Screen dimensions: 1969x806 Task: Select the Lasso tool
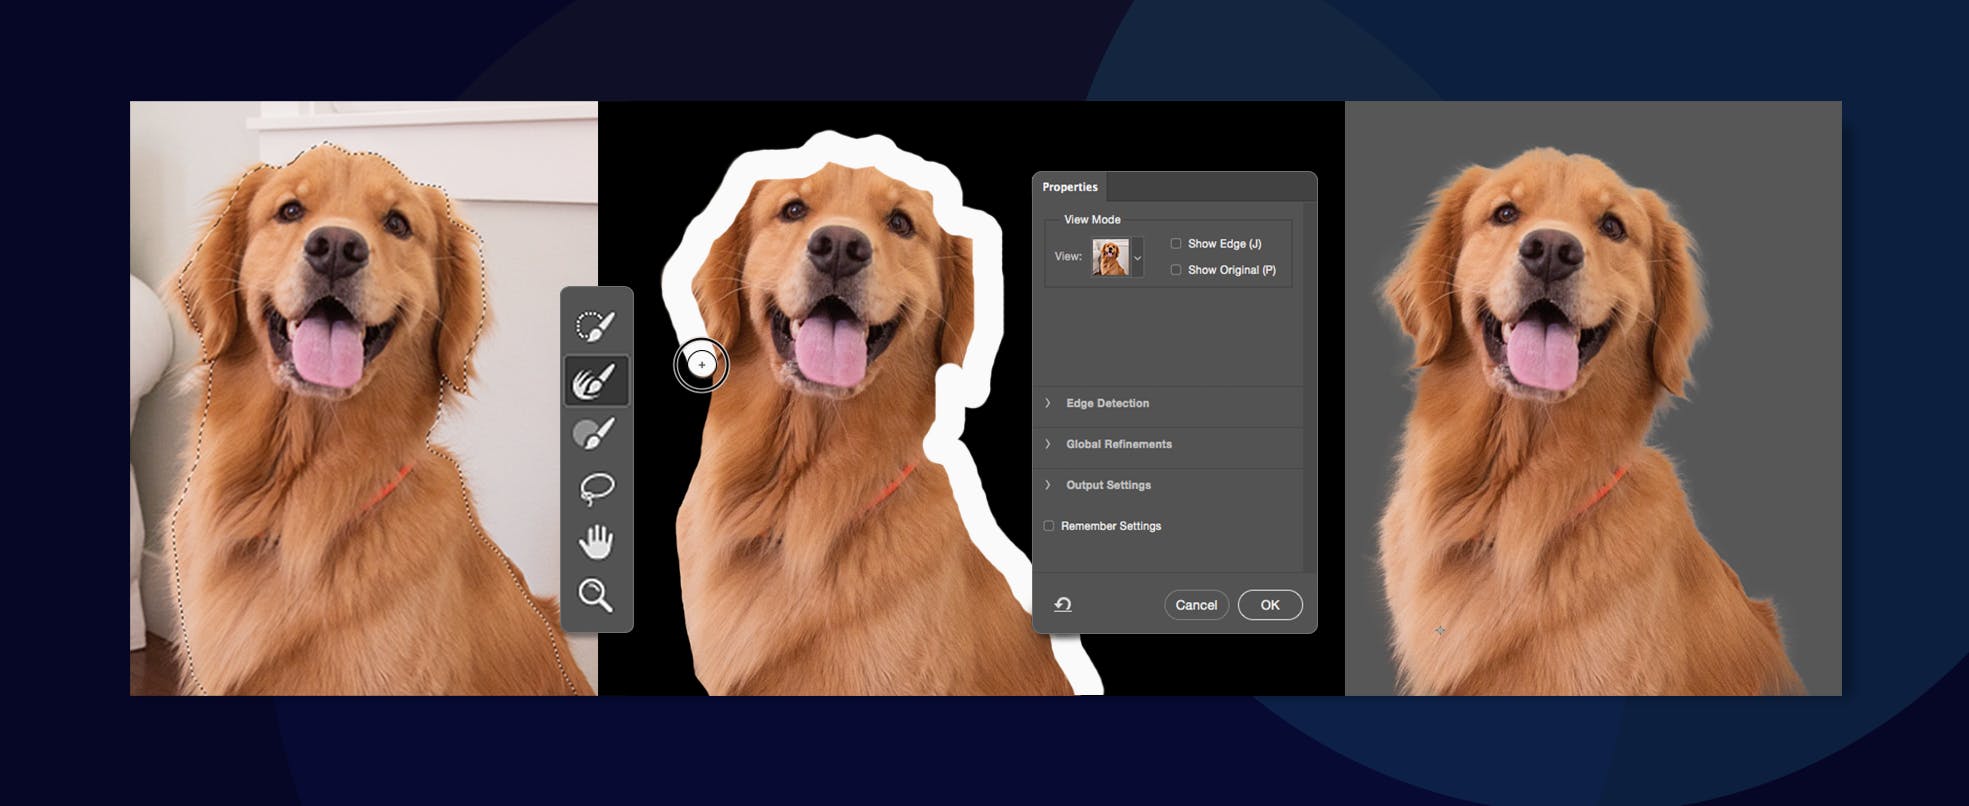[597, 488]
